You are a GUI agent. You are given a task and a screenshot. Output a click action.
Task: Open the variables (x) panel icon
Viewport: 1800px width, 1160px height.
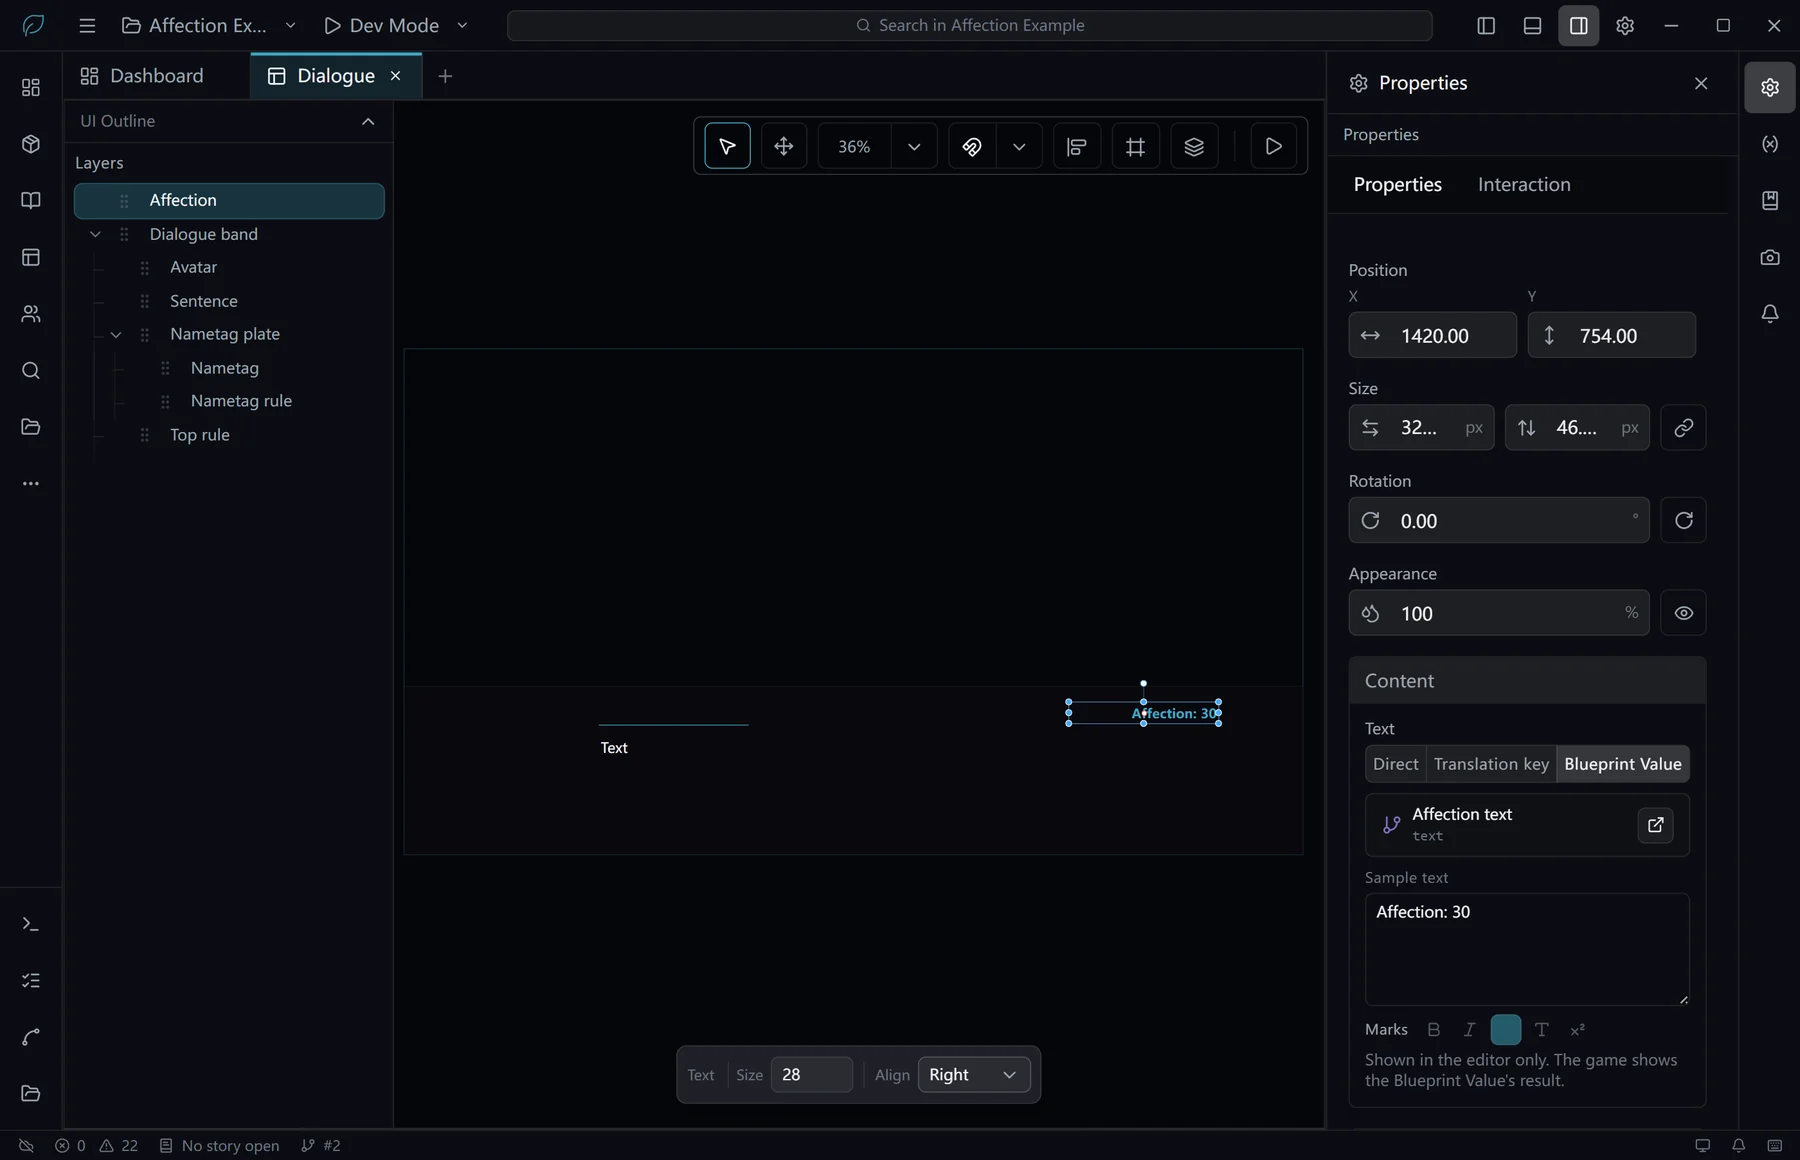coord(1770,144)
